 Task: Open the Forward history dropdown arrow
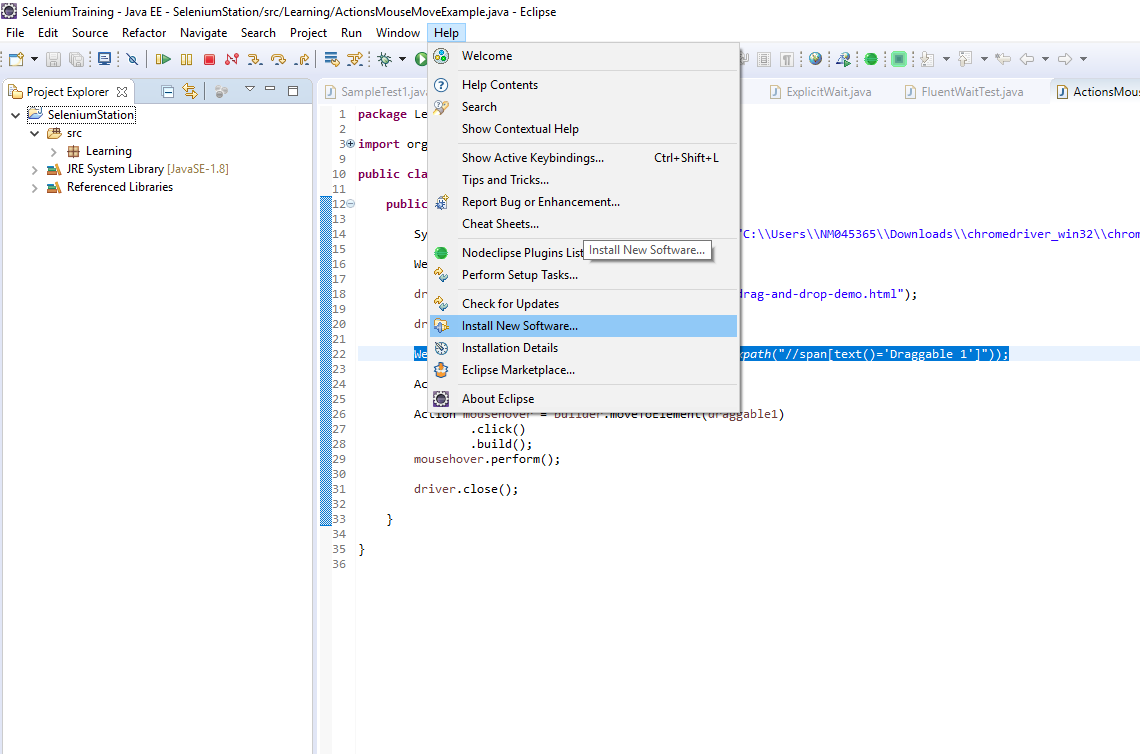pyautogui.click(x=1083, y=59)
